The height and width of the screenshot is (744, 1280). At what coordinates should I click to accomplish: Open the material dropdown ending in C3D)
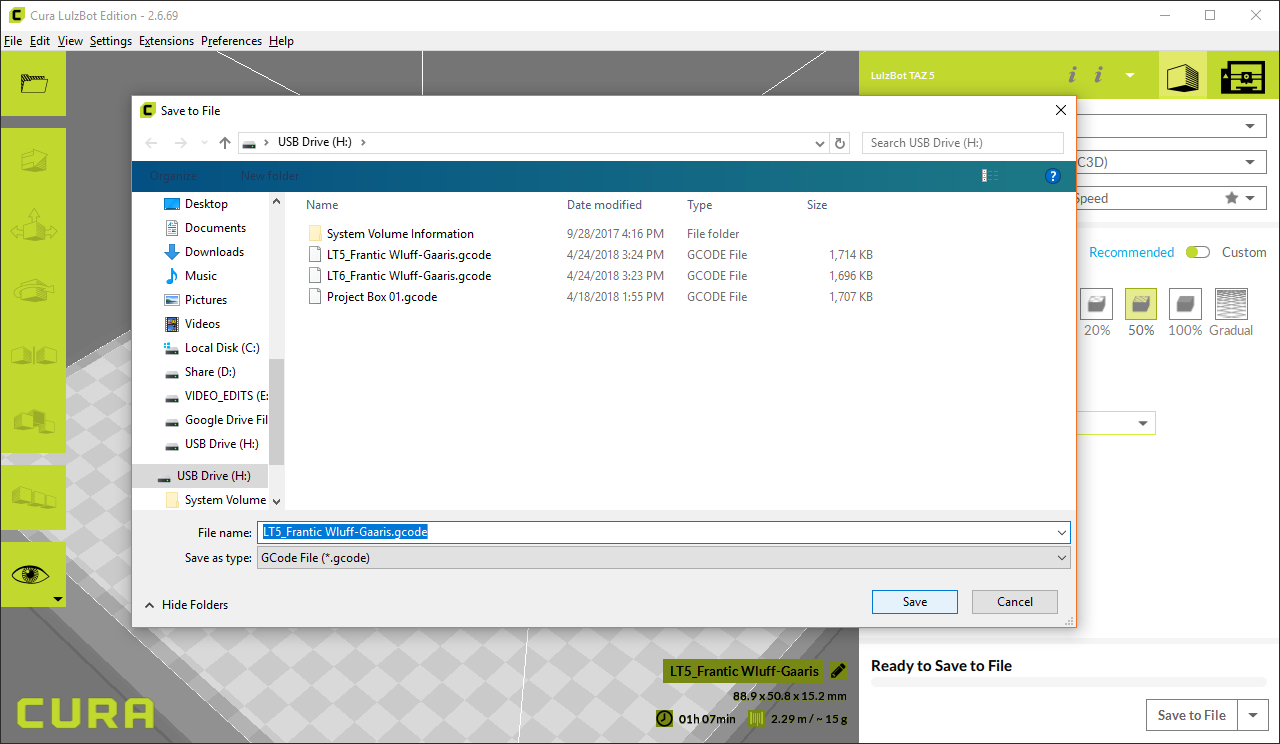click(x=1171, y=162)
